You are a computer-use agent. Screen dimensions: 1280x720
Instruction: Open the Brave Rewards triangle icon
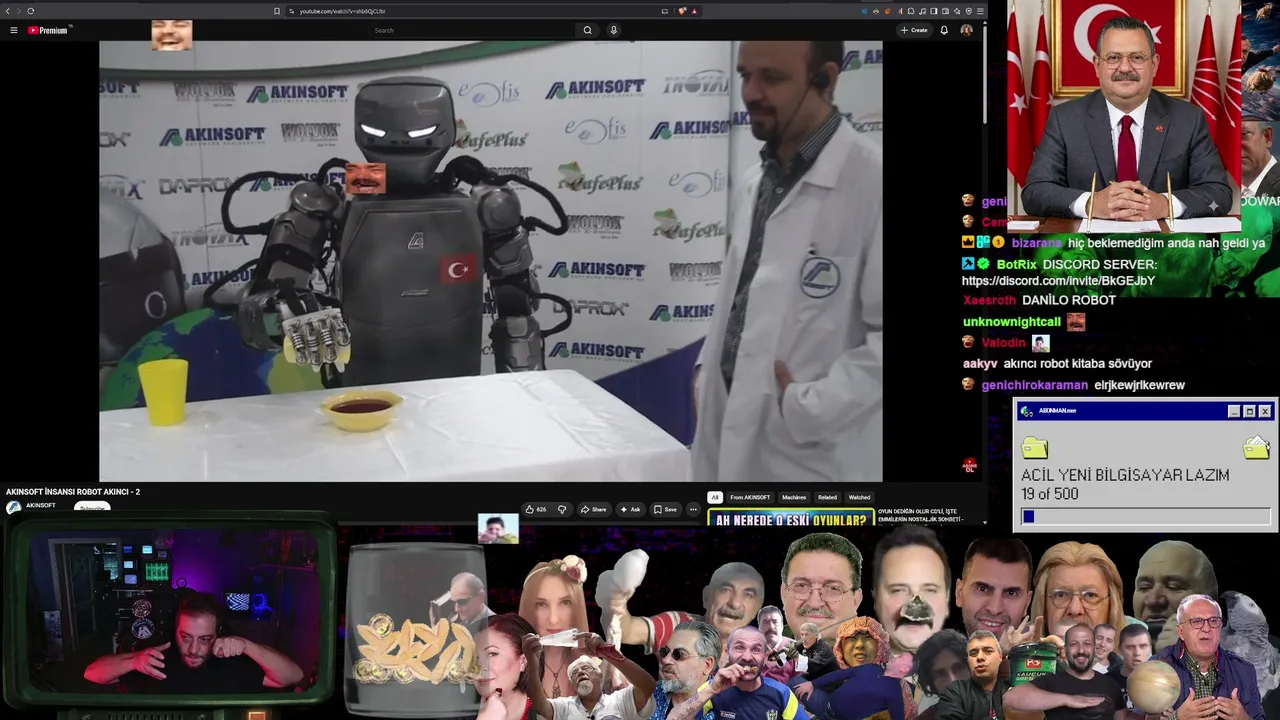coord(694,11)
